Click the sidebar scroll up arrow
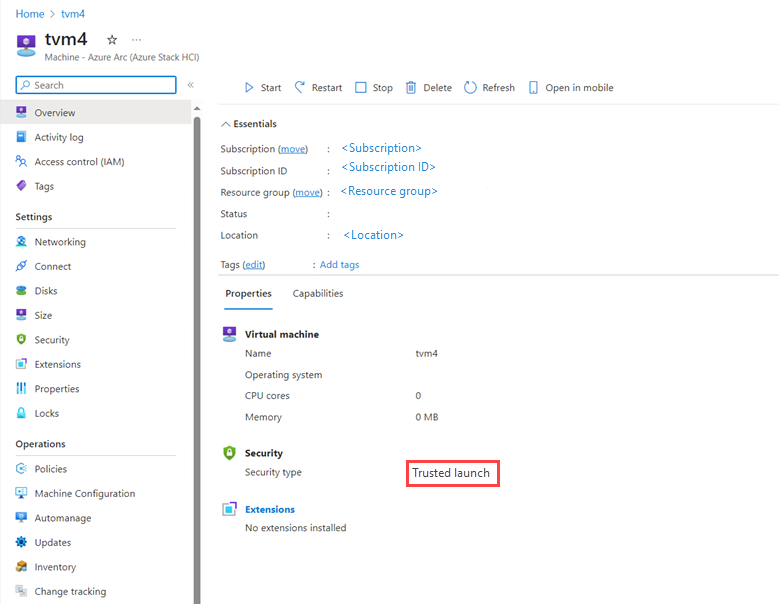The width and height of the screenshot is (779, 604). coord(197,108)
